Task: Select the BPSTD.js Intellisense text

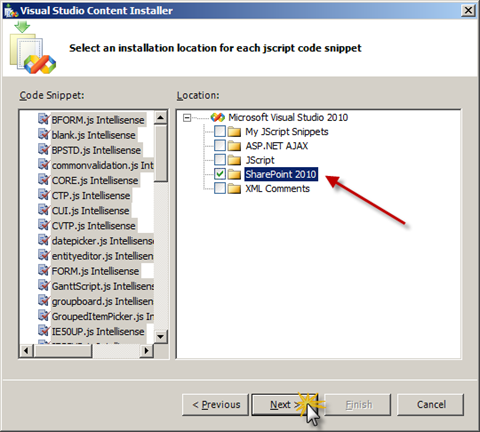Action: click(x=96, y=150)
